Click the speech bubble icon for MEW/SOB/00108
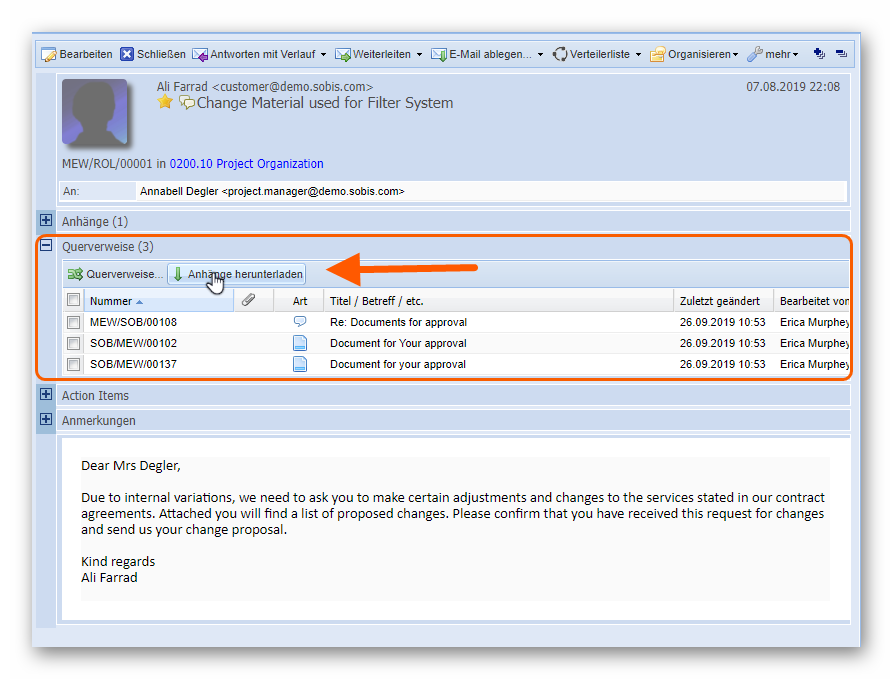The width and height of the screenshot is (893, 679). (x=300, y=322)
